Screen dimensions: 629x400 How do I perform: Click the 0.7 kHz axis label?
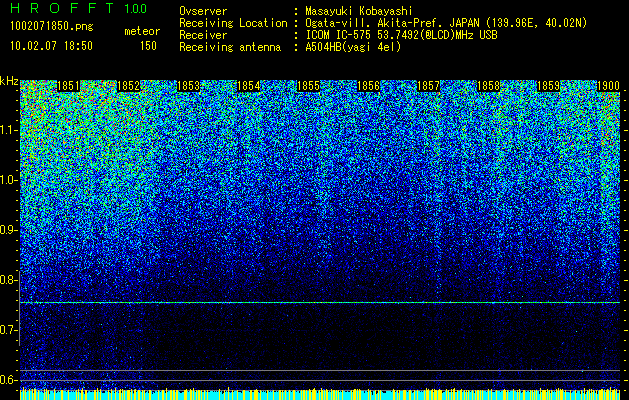point(9,330)
